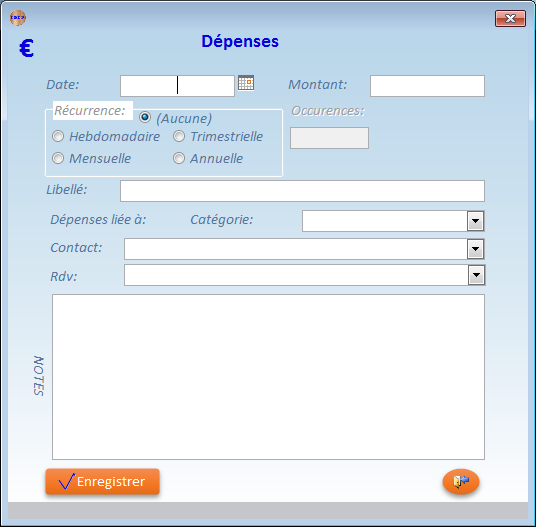Click the Libellé text field
This screenshot has height=527, width=536.
coord(303,191)
